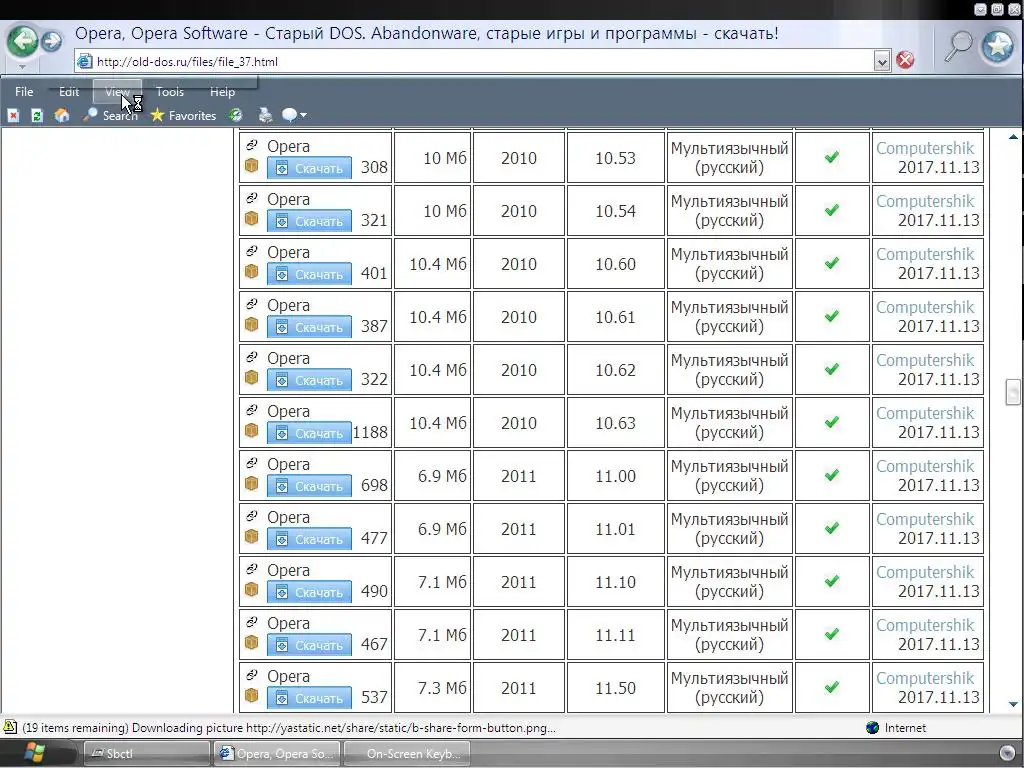Viewport: 1024px width, 768px height.
Task: Click the package box icon in the 11.01 row
Action: (251, 536)
